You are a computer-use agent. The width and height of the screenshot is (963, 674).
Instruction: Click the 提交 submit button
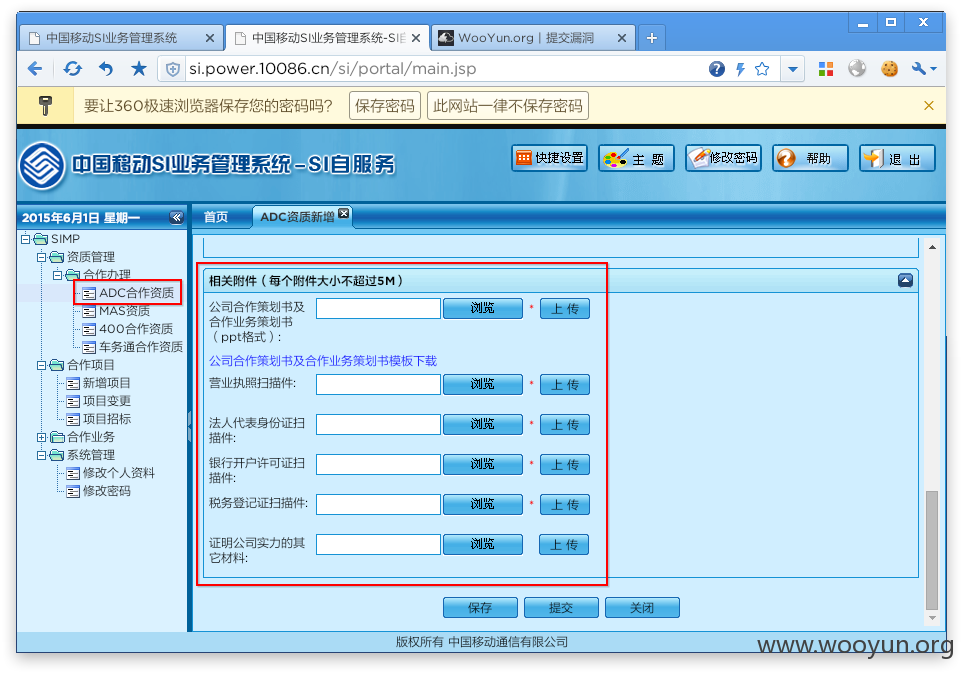click(561, 608)
